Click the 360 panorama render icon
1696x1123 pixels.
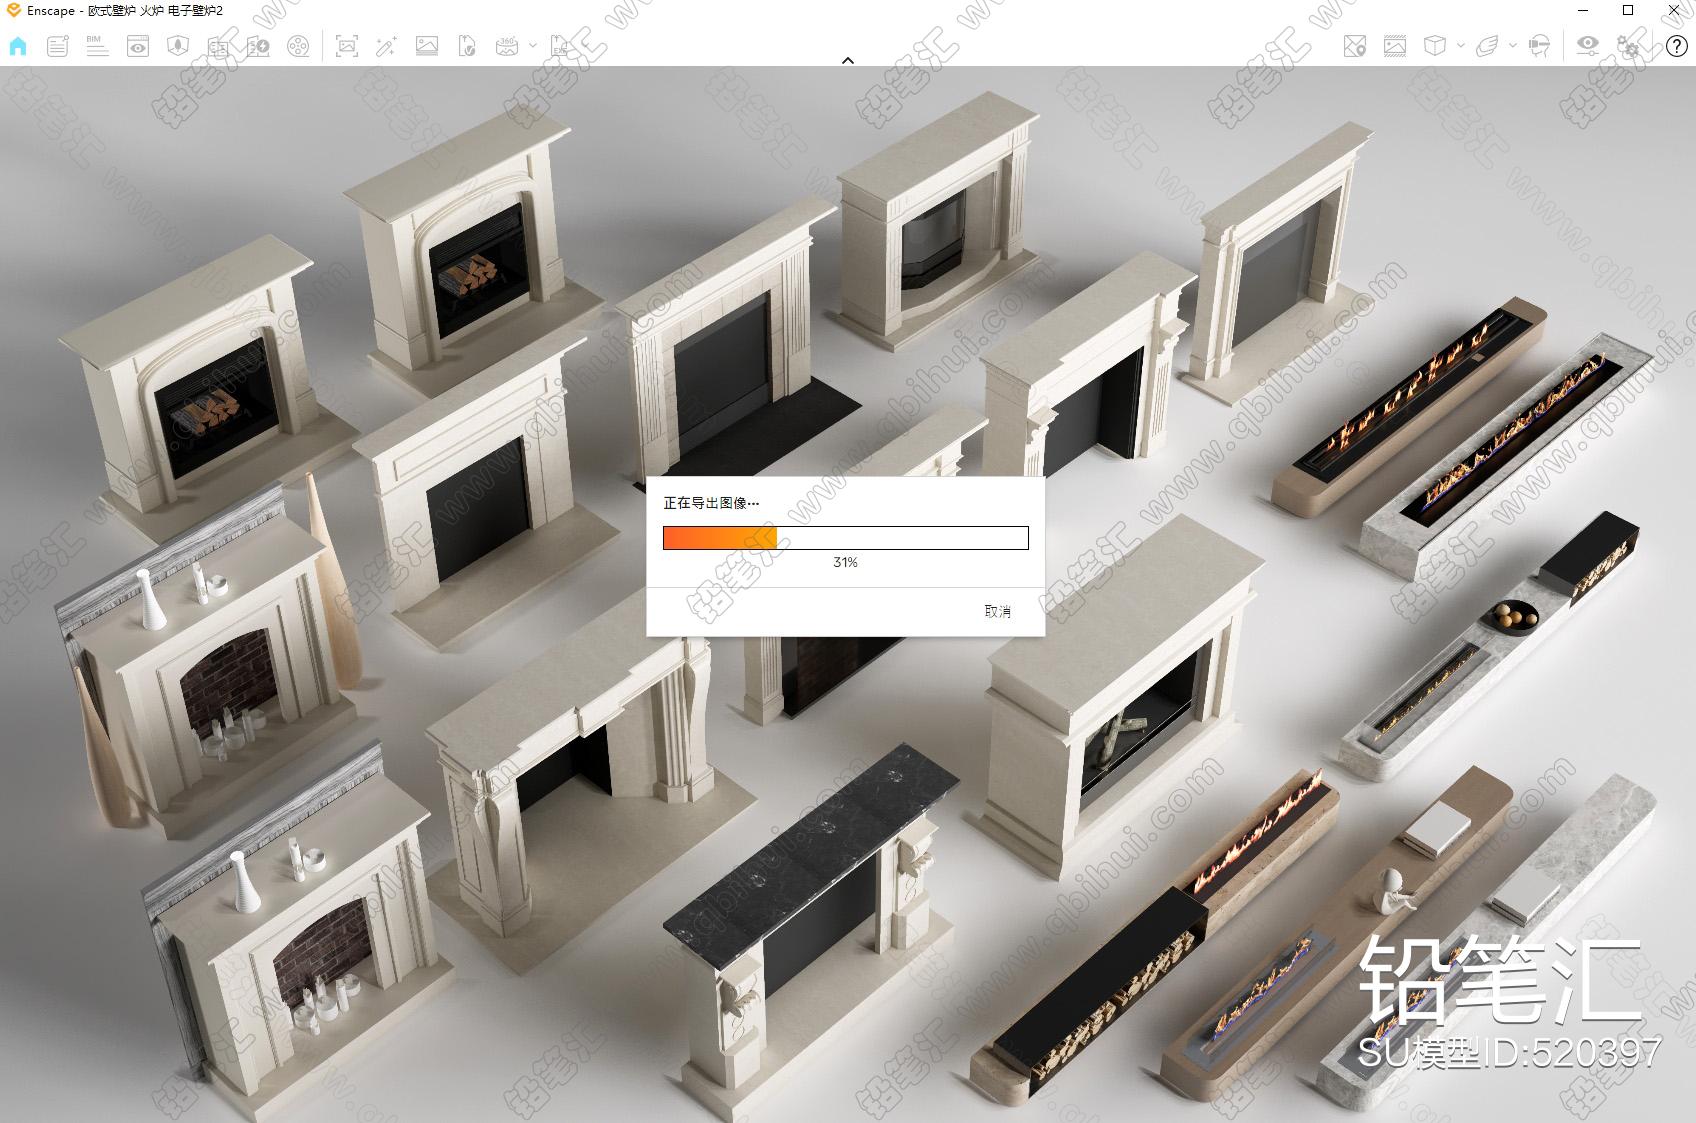pos(507,46)
